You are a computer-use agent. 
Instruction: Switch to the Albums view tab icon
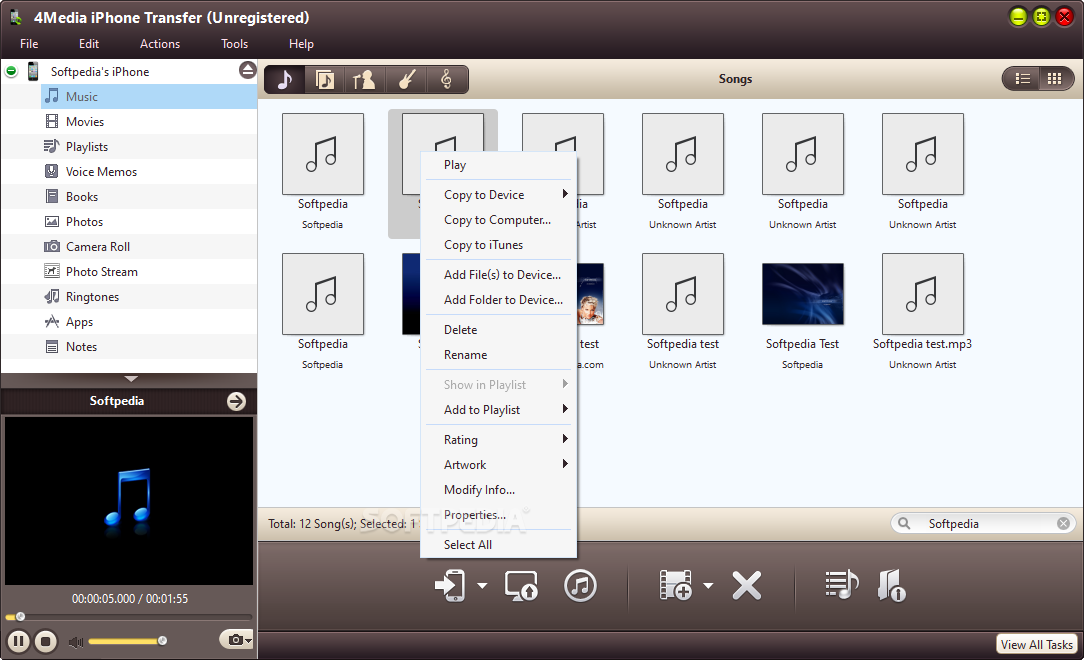coord(325,79)
